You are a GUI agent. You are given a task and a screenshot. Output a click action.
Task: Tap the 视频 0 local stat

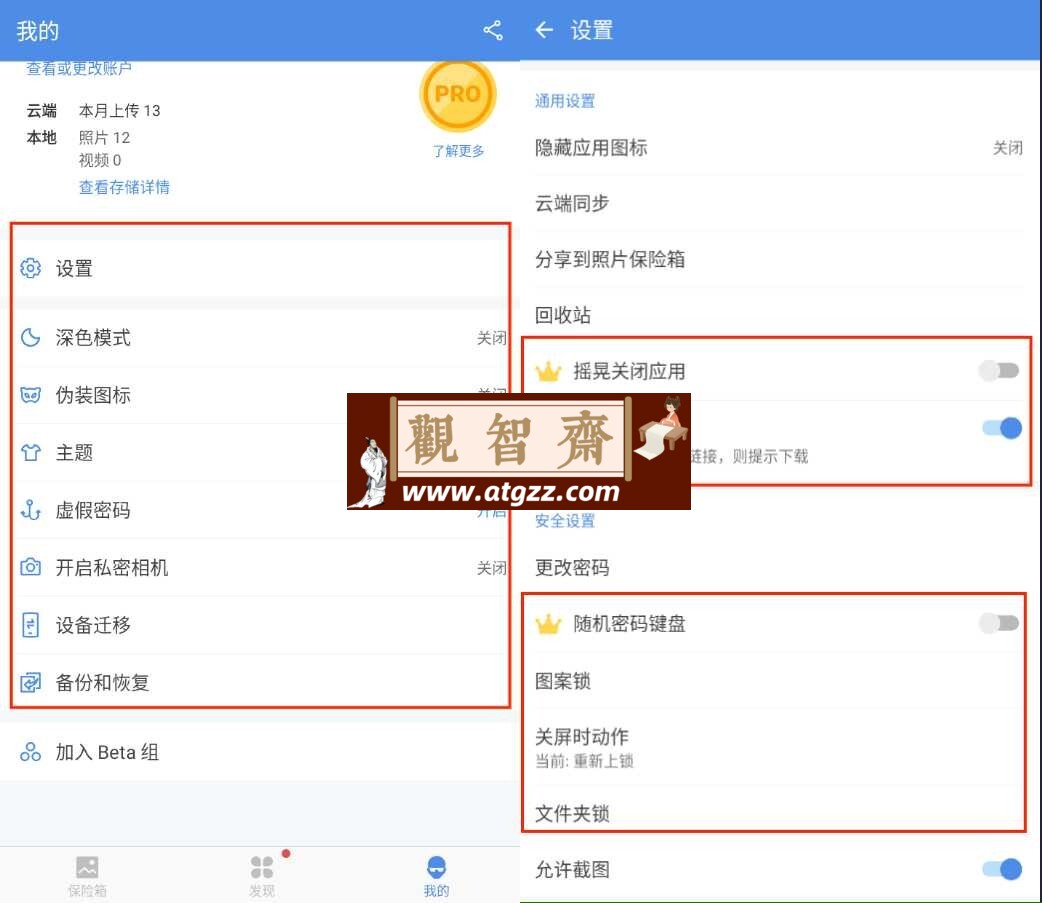pos(100,160)
